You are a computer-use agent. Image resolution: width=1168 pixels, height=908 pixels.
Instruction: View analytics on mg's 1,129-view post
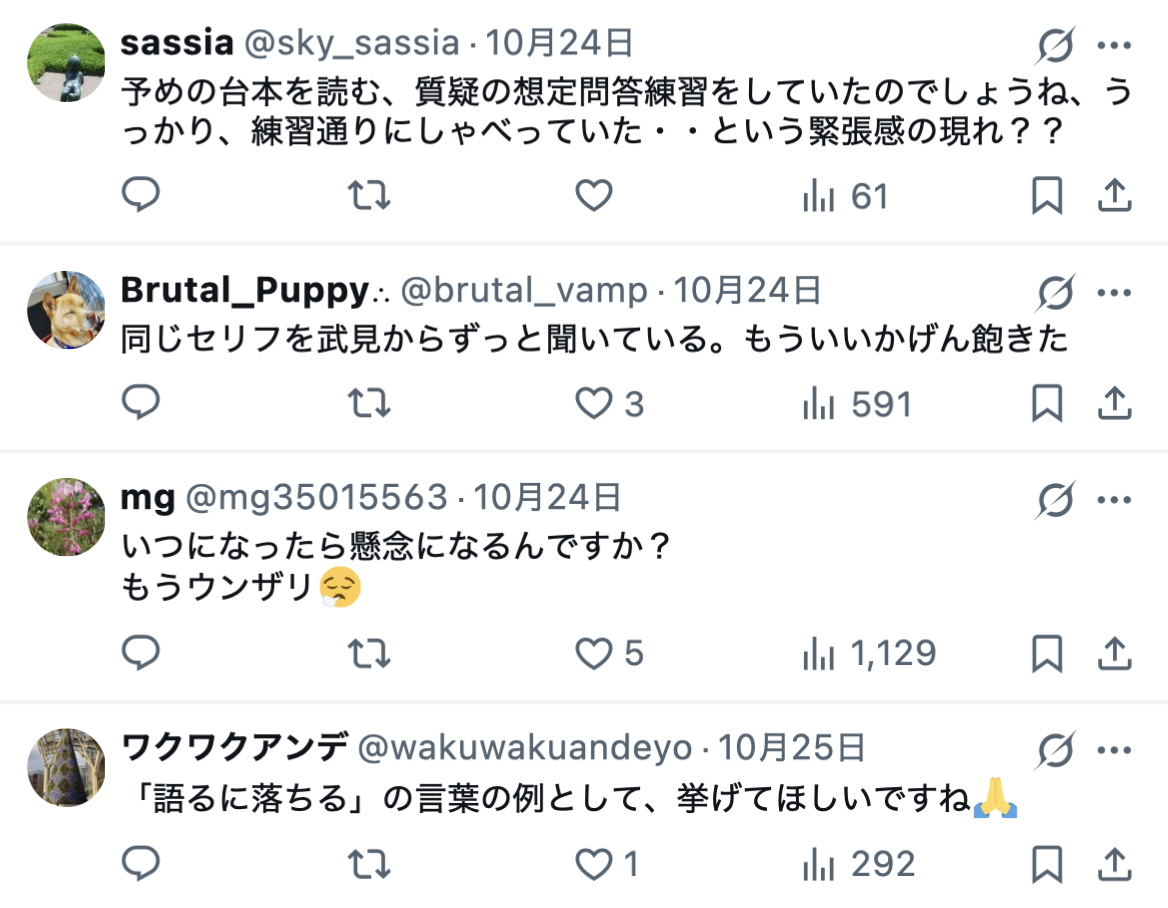coord(869,654)
